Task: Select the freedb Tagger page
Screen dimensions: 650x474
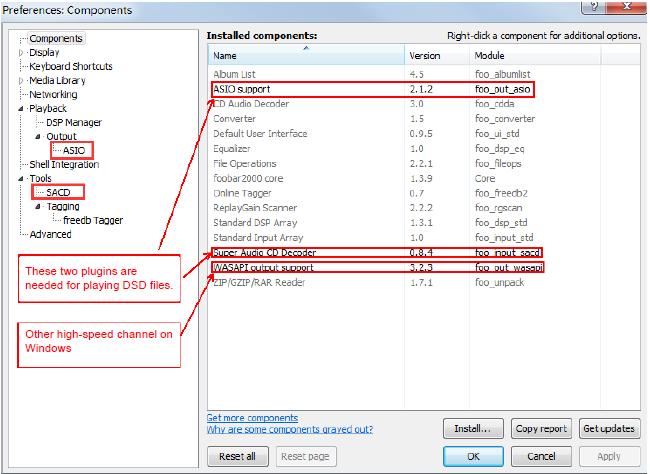Action: click(93, 221)
